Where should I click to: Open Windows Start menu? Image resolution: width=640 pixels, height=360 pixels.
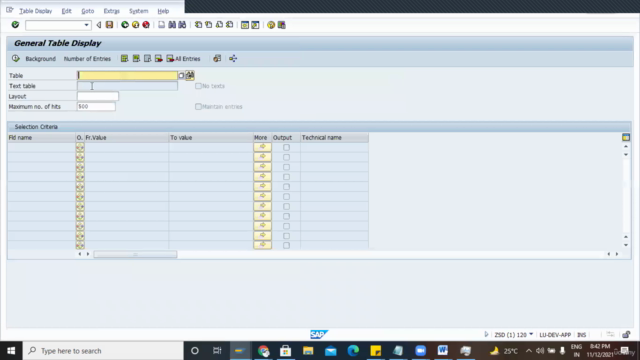click(11, 351)
